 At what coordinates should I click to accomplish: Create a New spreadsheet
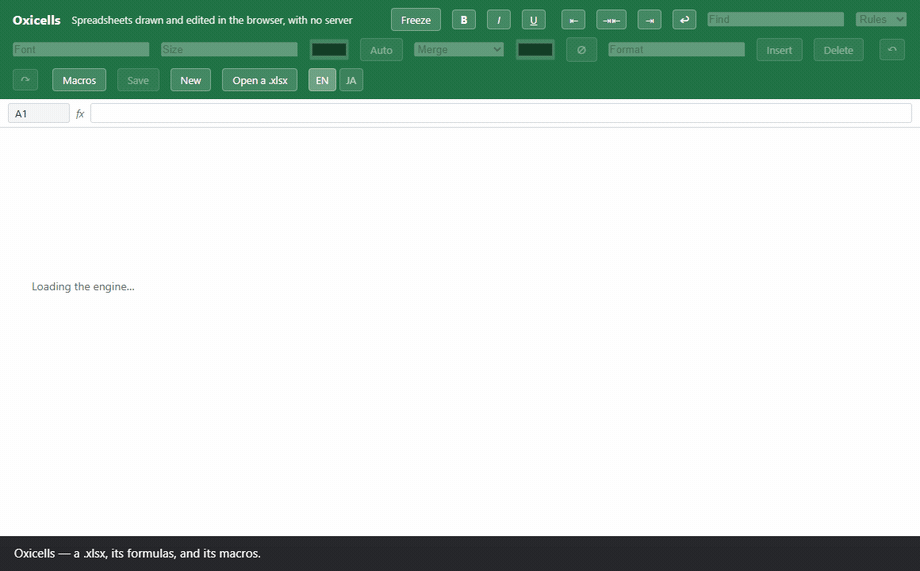click(191, 80)
